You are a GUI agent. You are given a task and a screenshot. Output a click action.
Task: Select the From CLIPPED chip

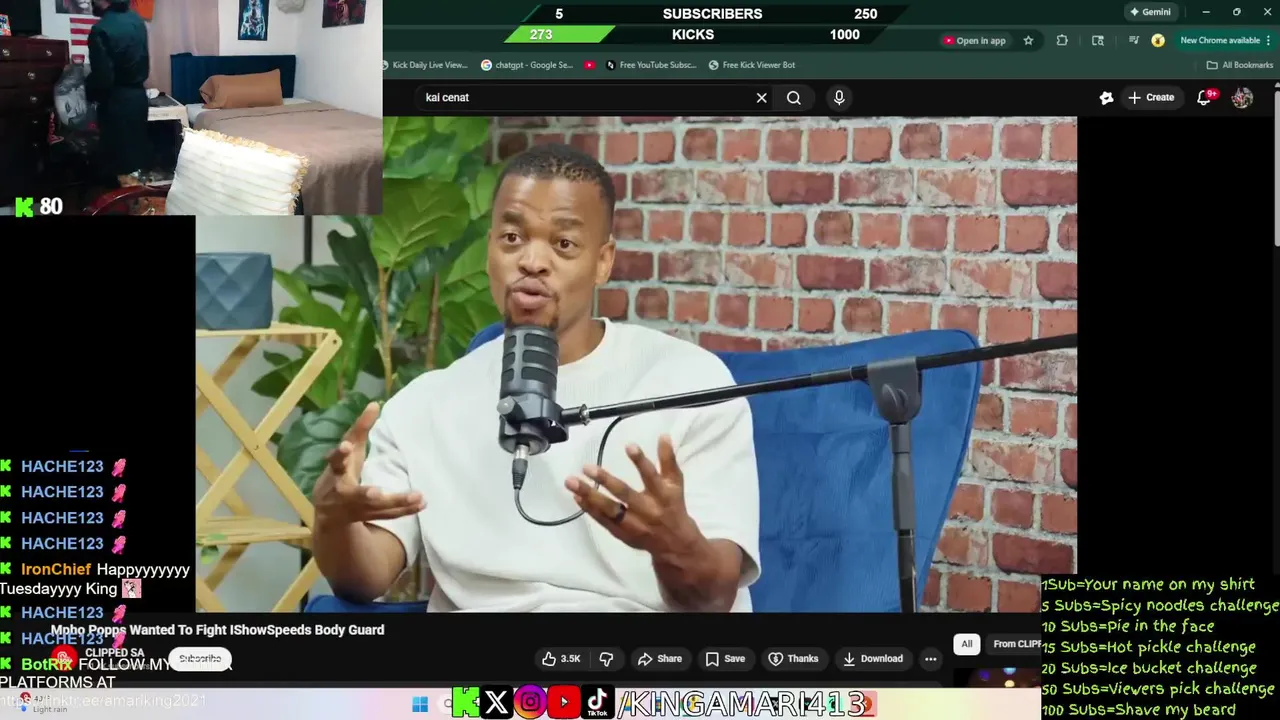click(x=1015, y=644)
